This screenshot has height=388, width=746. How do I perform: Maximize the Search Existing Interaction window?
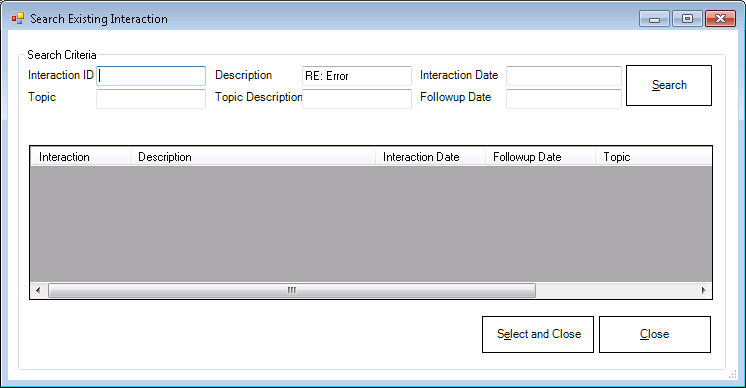[x=687, y=19]
